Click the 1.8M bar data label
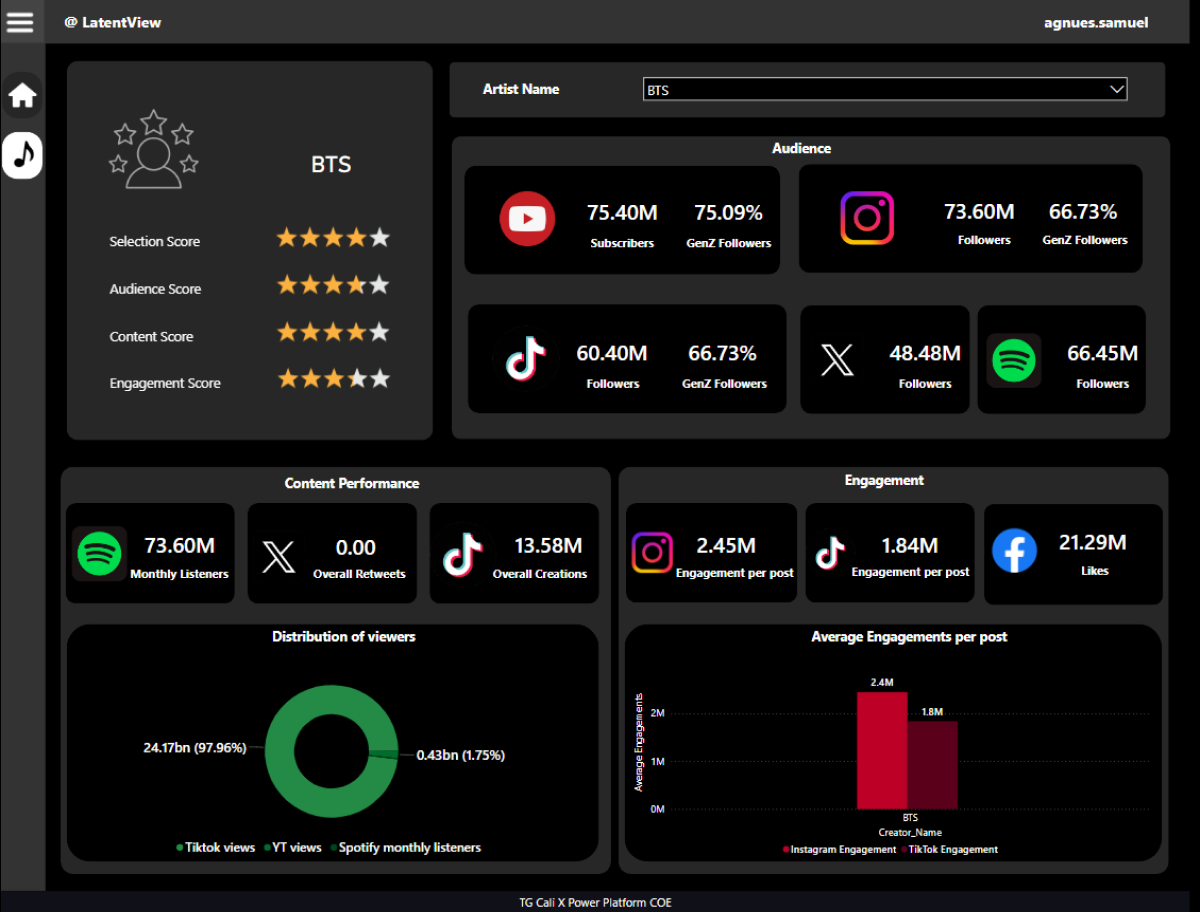Viewport: 1200px width, 912px height. click(x=932, y=711)
